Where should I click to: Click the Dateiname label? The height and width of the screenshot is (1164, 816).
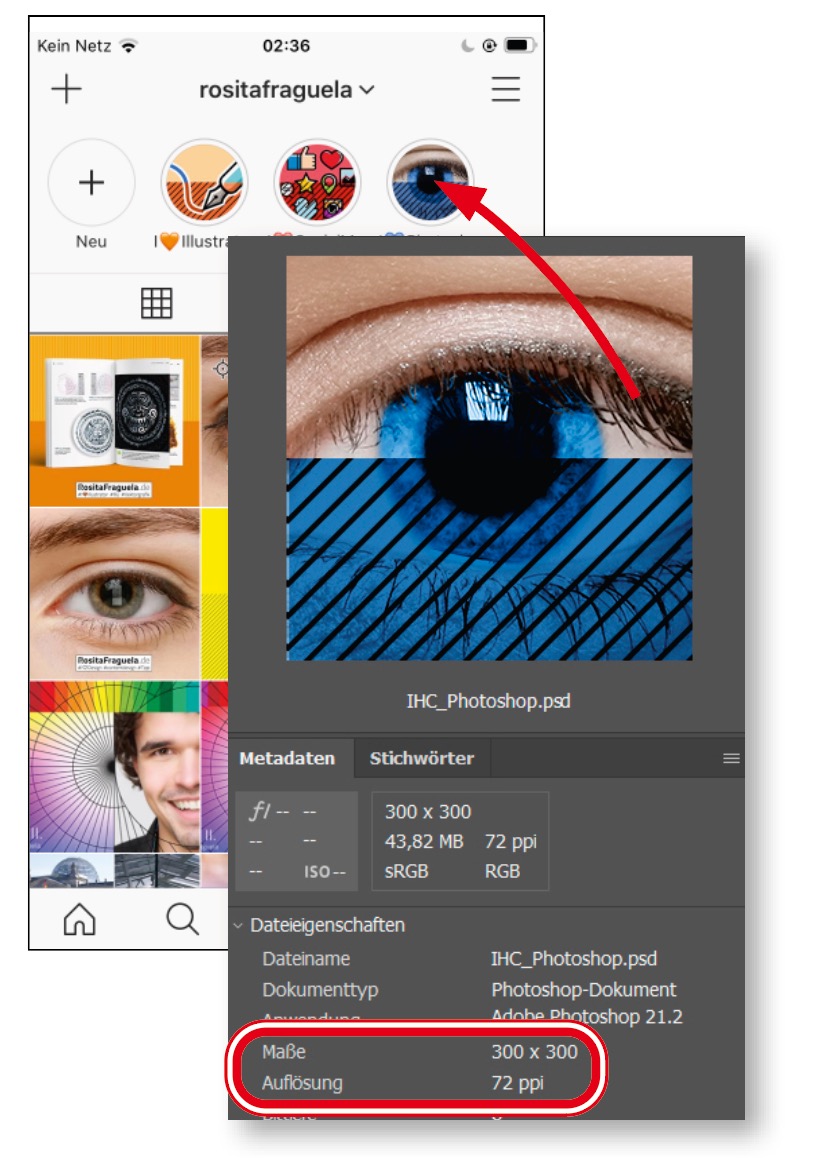point(306,958)
